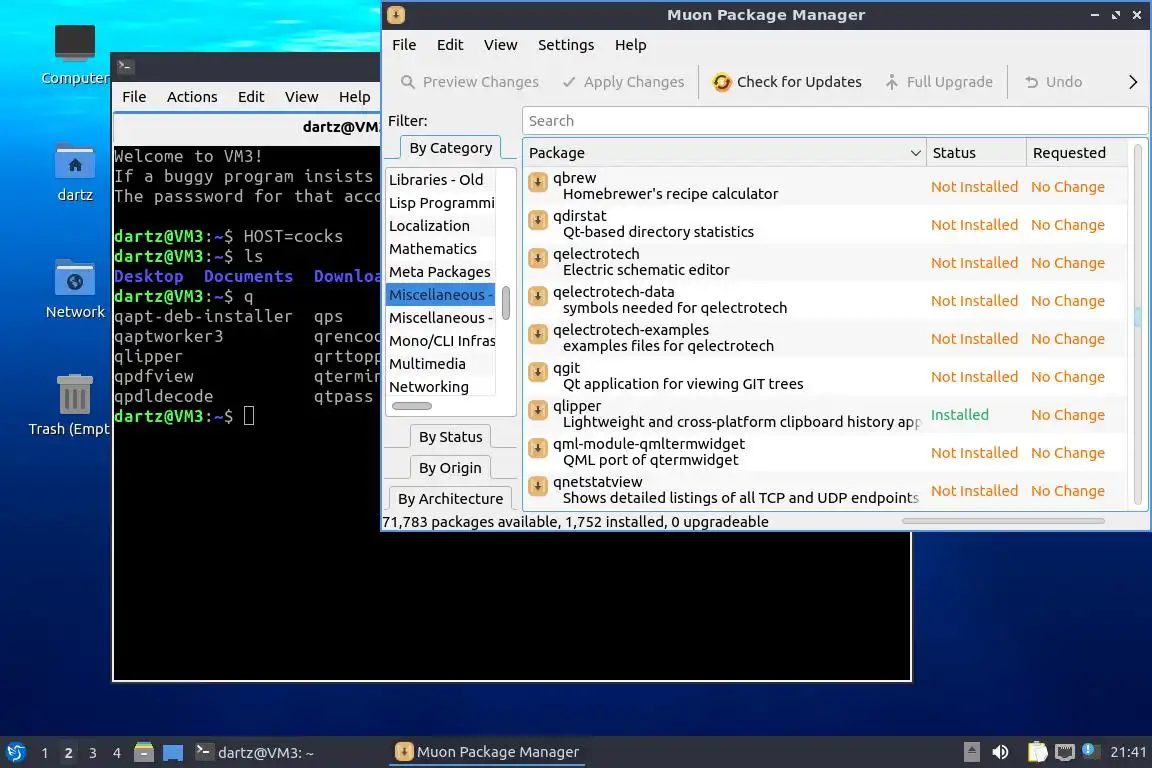
Task: Open the Computer desktop icon
Action: (75, 55)
